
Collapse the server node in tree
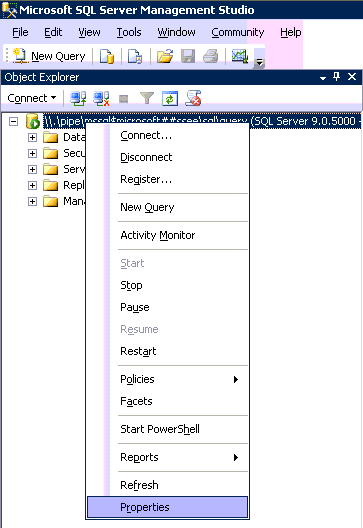[x=13, y=121]
